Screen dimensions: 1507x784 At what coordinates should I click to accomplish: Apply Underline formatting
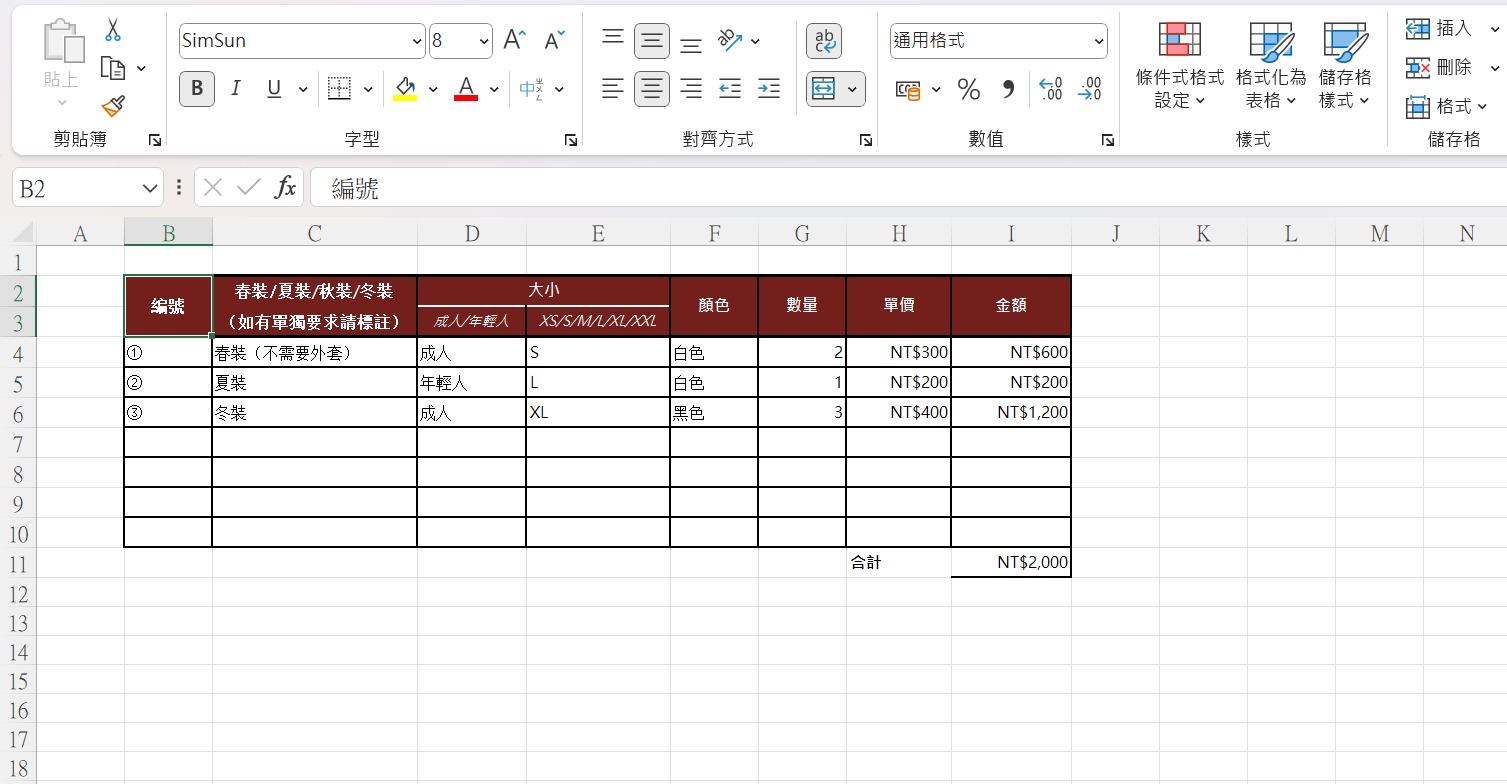(x=272, y=88)
